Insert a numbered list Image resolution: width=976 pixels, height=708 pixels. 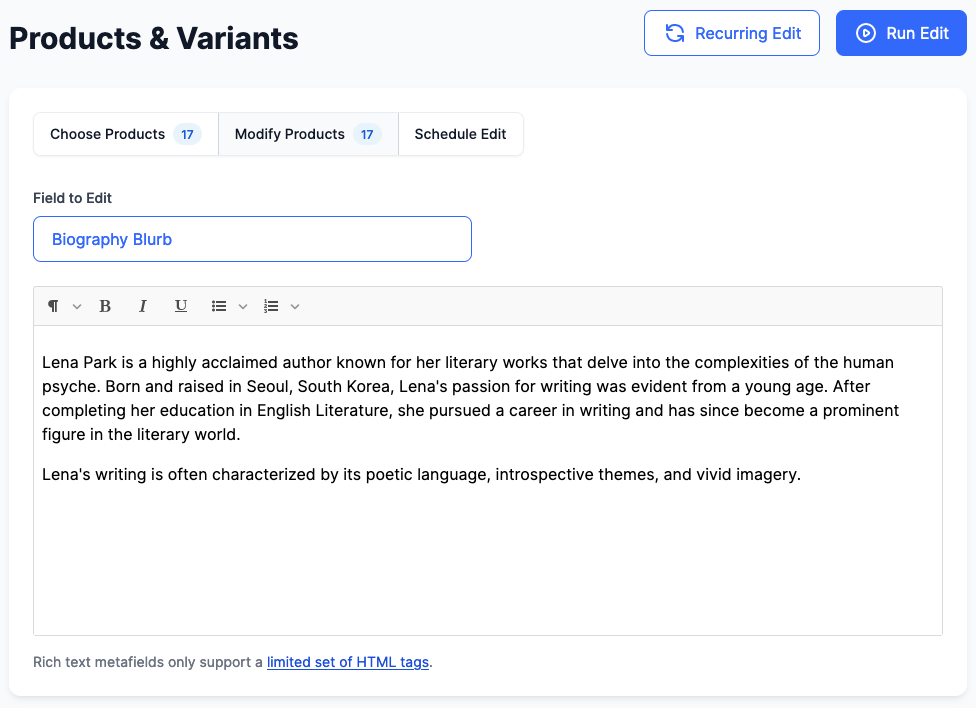point(271,306)
